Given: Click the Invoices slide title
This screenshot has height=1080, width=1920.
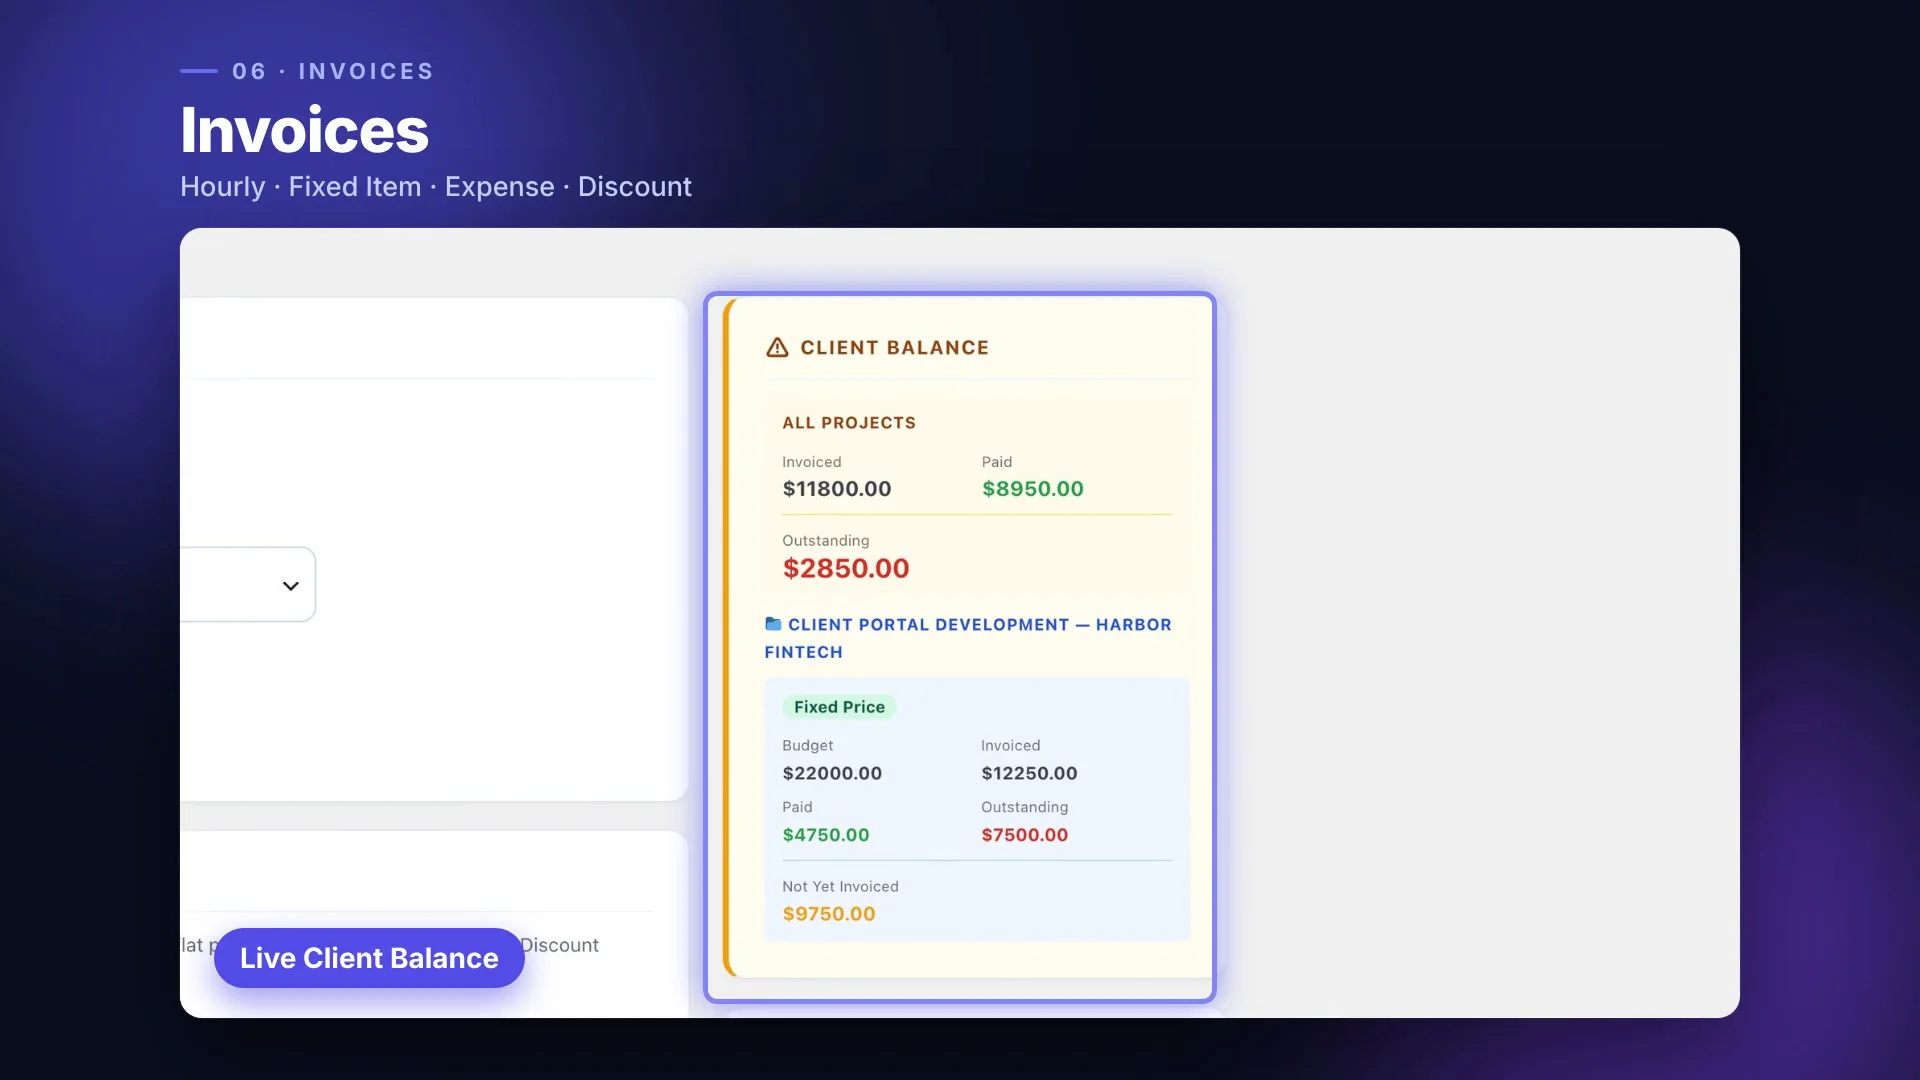Looking at the screenshot, I should tap(305, 130).
